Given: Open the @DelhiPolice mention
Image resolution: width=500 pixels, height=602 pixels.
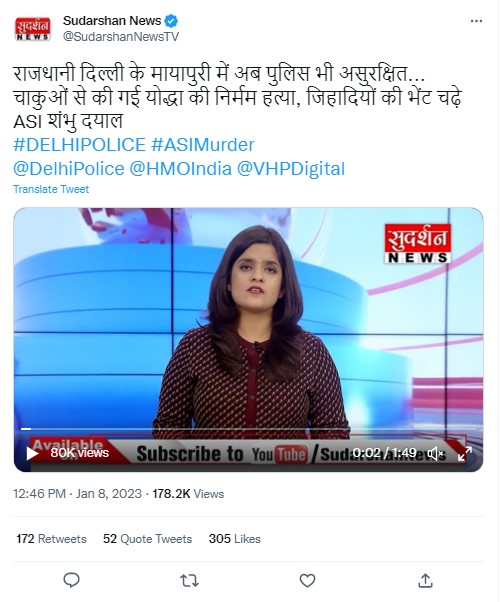Looking at the screenshot, I should pyautogui.click(x=69, y=169).
